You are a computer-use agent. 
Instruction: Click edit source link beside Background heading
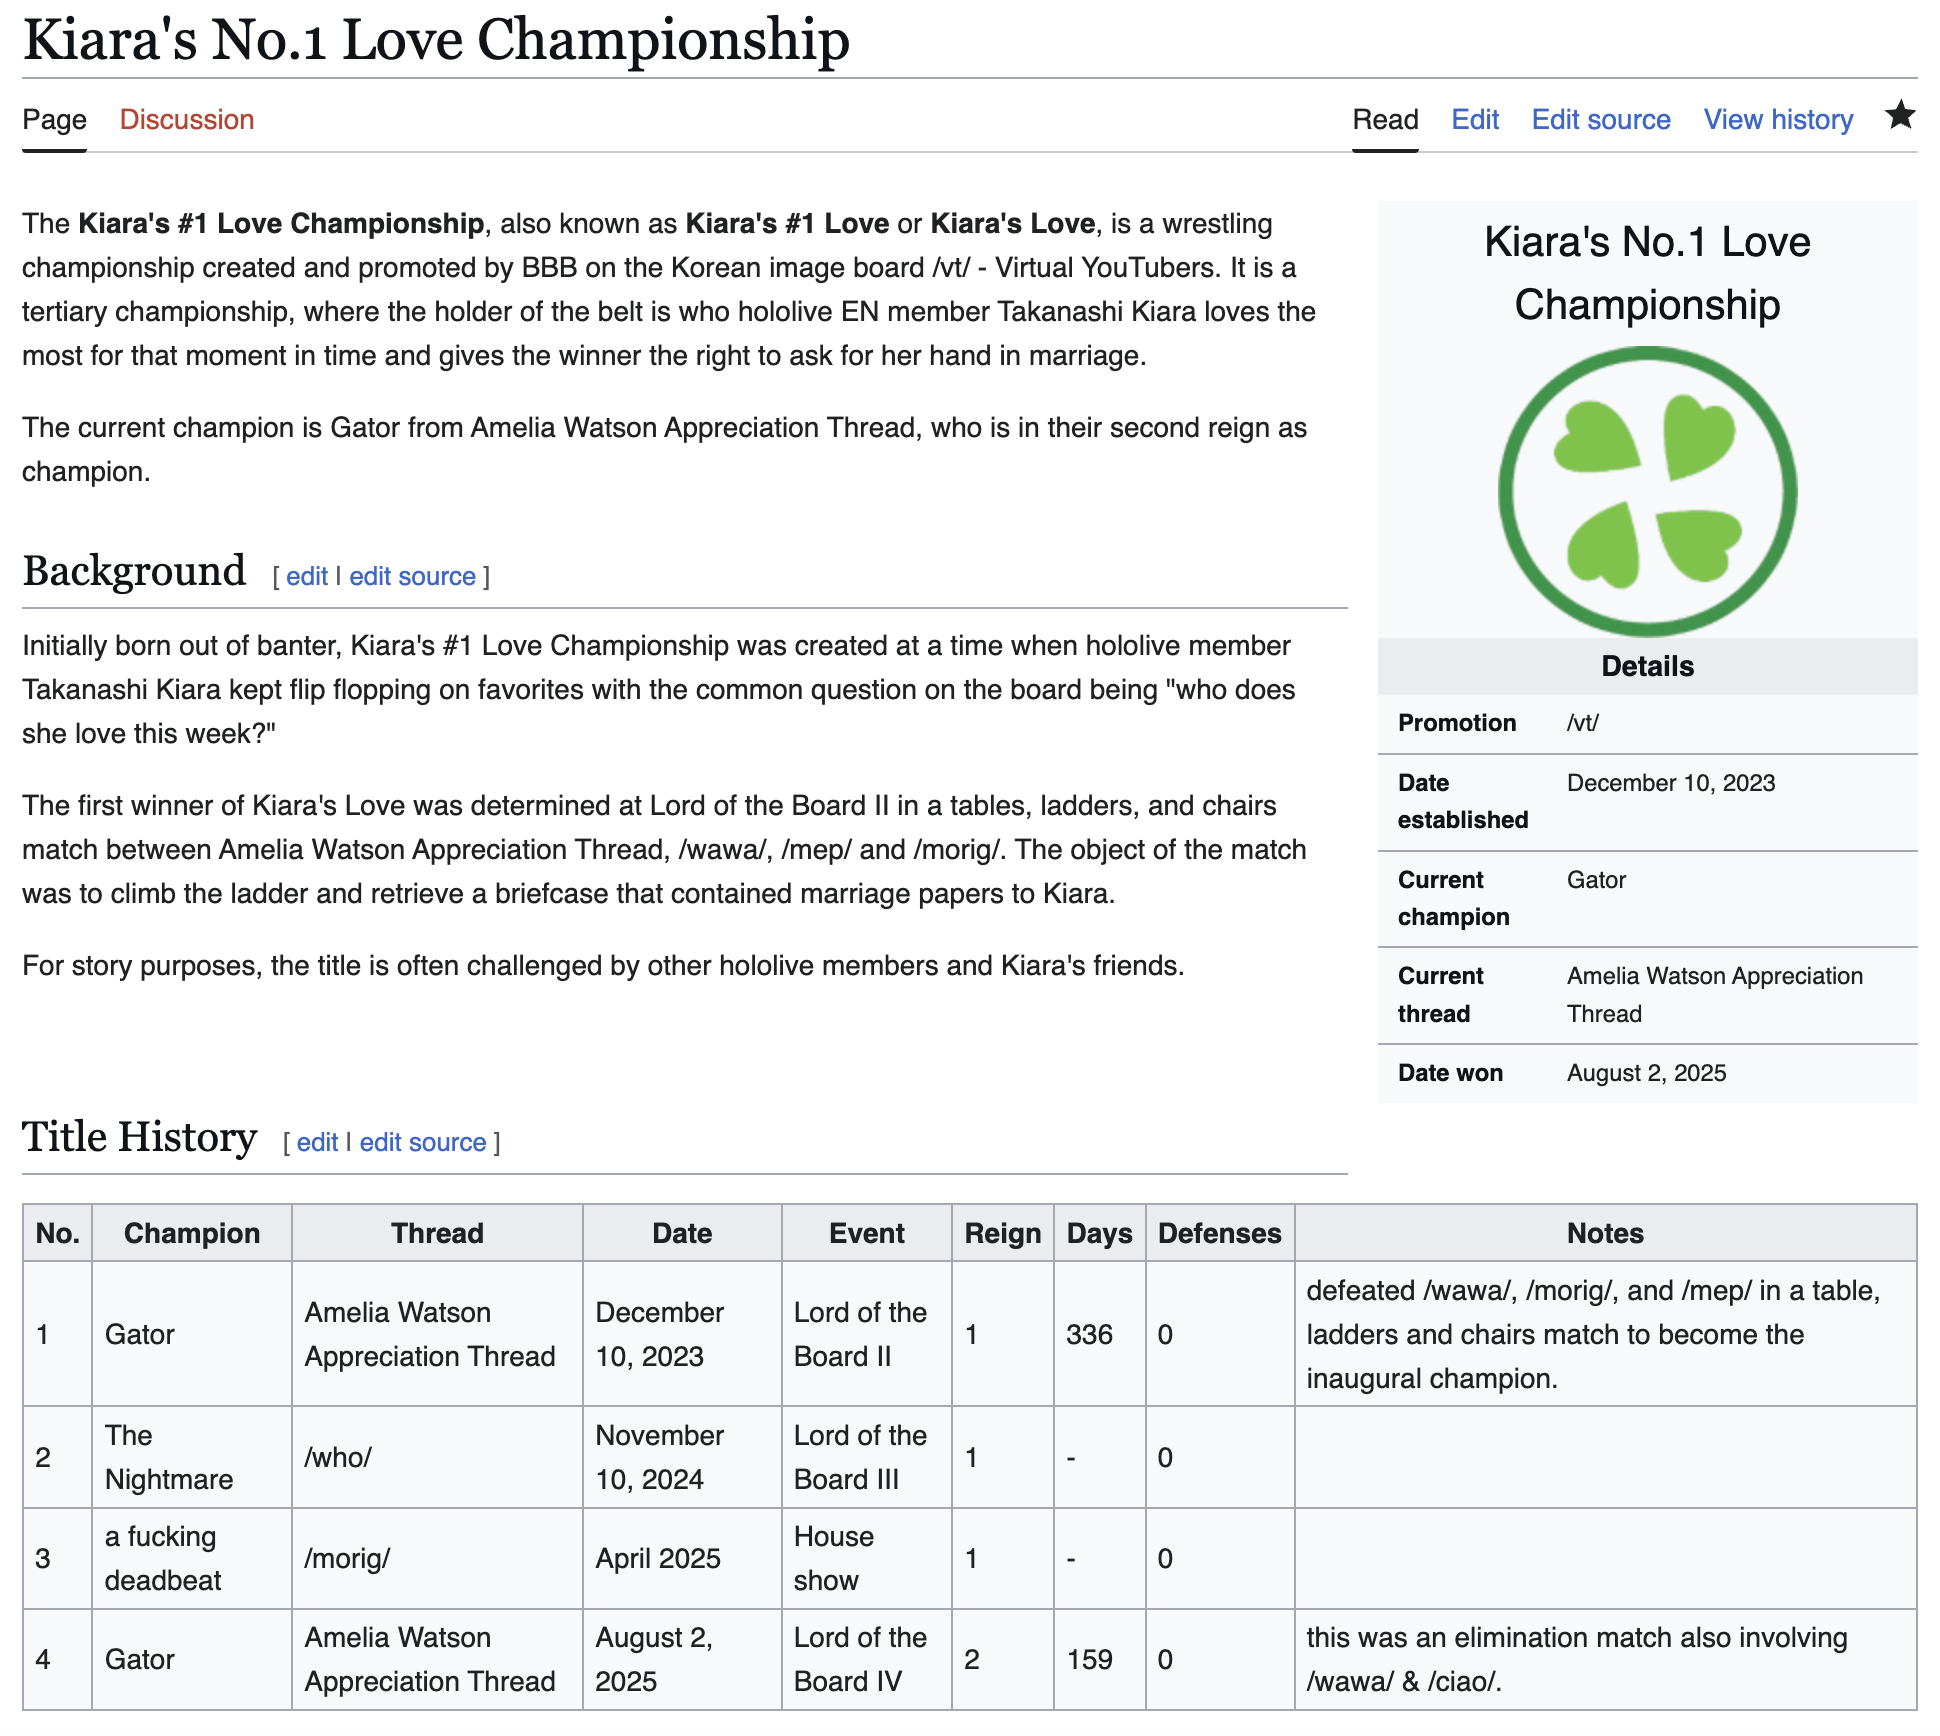[x=412, y=577]
